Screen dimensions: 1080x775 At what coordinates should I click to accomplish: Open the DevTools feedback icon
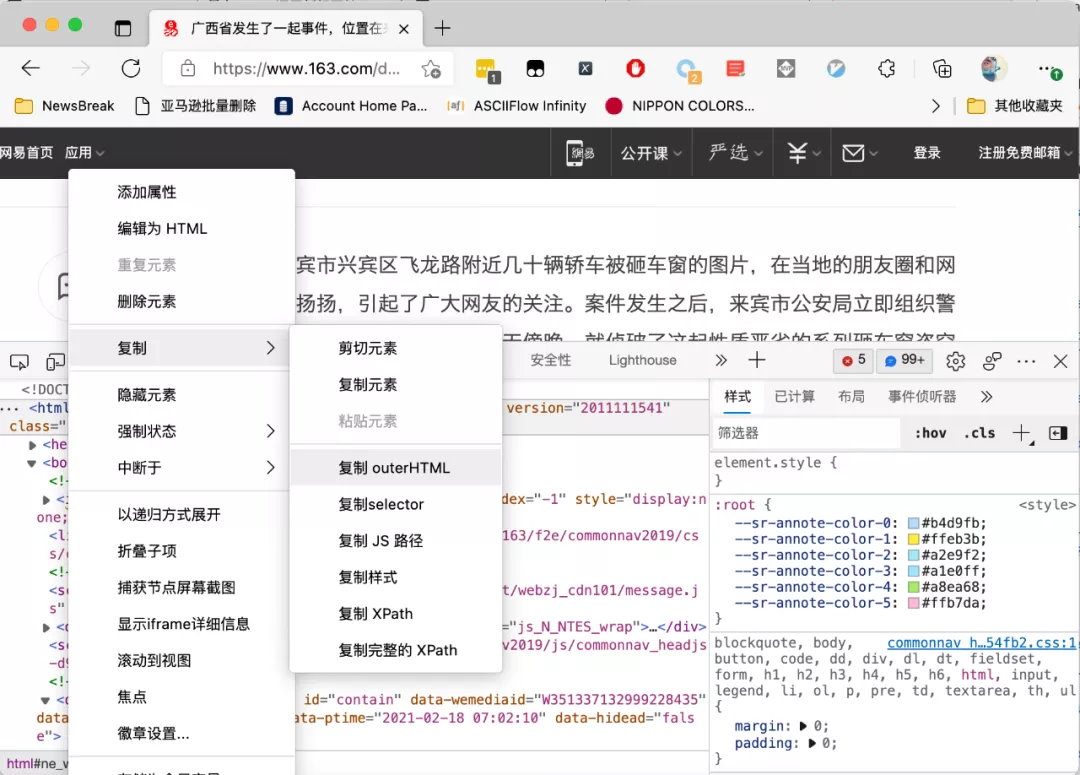click(992, 361)
